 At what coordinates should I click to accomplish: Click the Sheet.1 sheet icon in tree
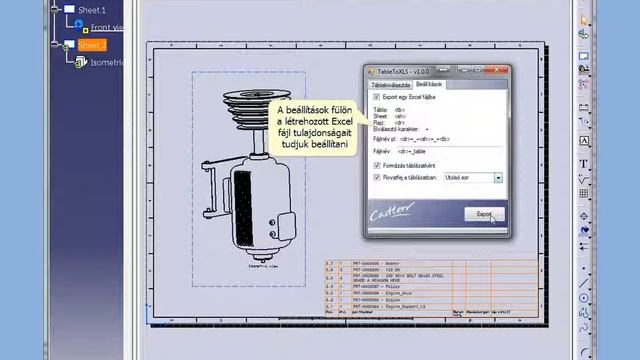69,9
